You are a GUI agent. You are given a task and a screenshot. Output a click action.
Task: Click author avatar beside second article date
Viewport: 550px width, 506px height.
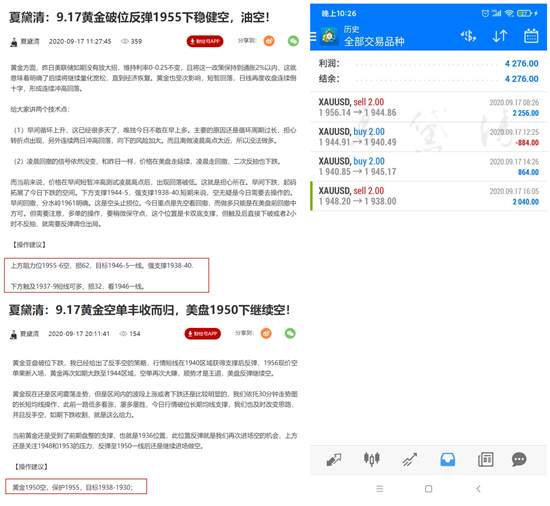[x=13, y=335]
